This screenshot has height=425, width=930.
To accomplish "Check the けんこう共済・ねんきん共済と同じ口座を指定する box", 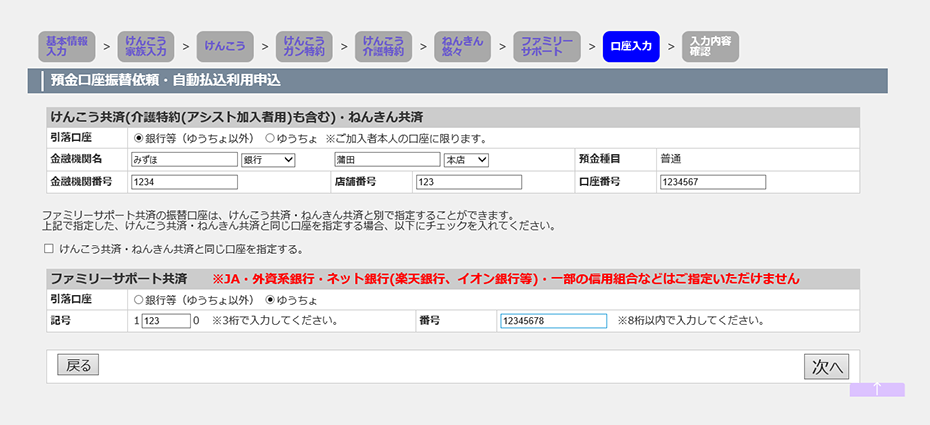I will click(48, 249).
